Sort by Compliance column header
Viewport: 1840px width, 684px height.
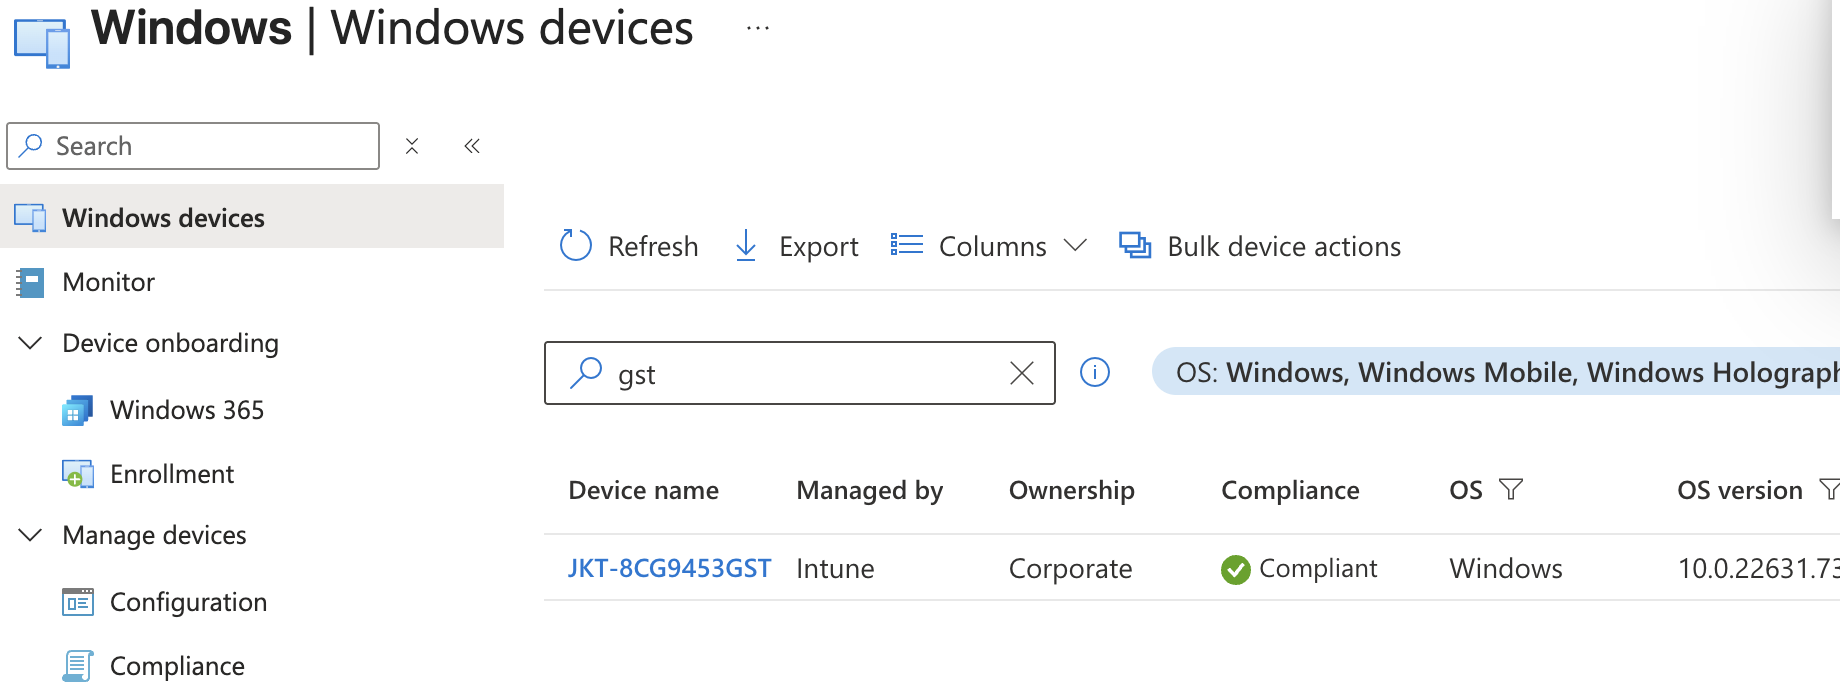tap(1290, 490)
